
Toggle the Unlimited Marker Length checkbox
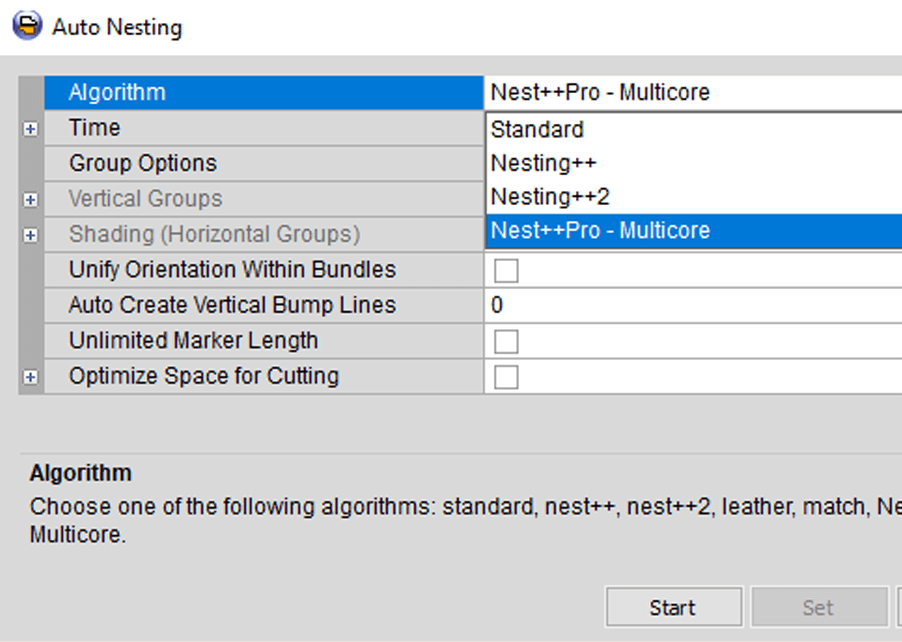click(x=506, y=342)
